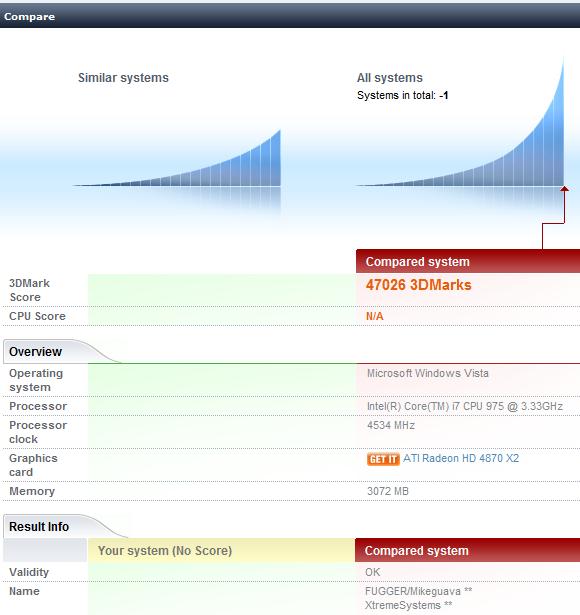Click the red arrow marker on chart

click(x=564, y=189)
